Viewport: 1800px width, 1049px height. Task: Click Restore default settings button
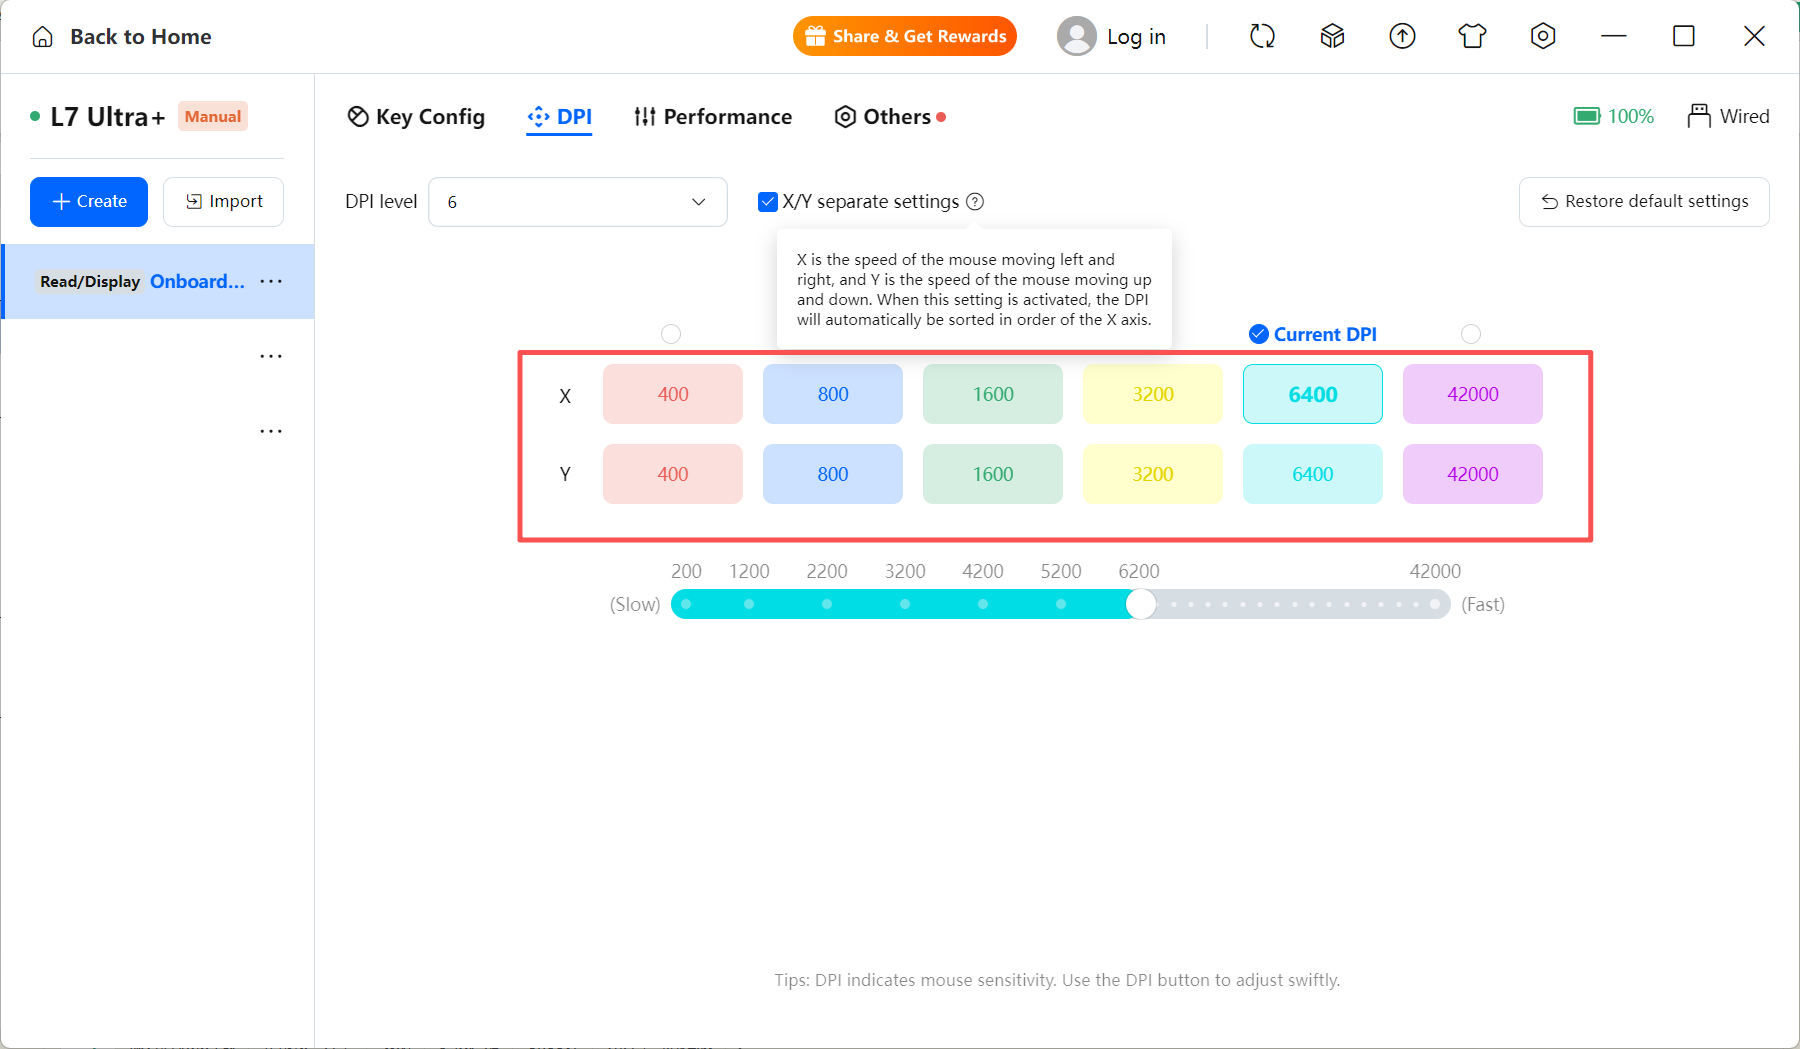pos(1644,202)
